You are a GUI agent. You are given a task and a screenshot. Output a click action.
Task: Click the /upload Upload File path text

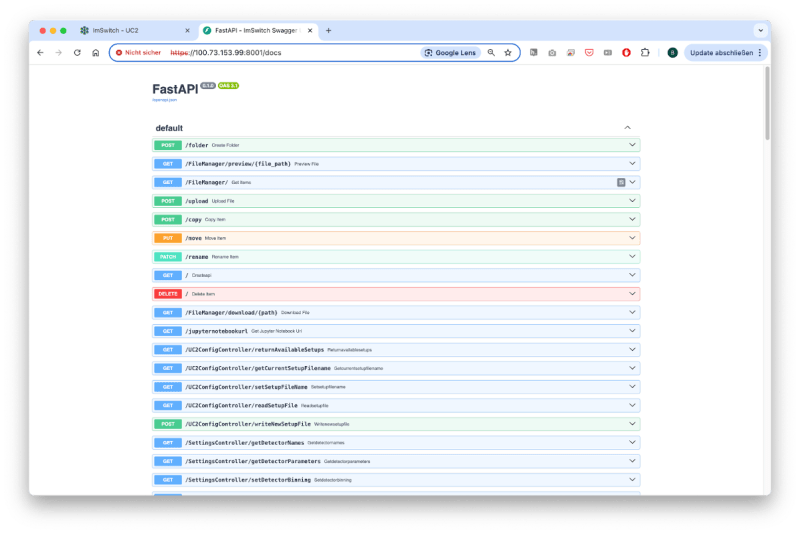[x=209, y=201]
